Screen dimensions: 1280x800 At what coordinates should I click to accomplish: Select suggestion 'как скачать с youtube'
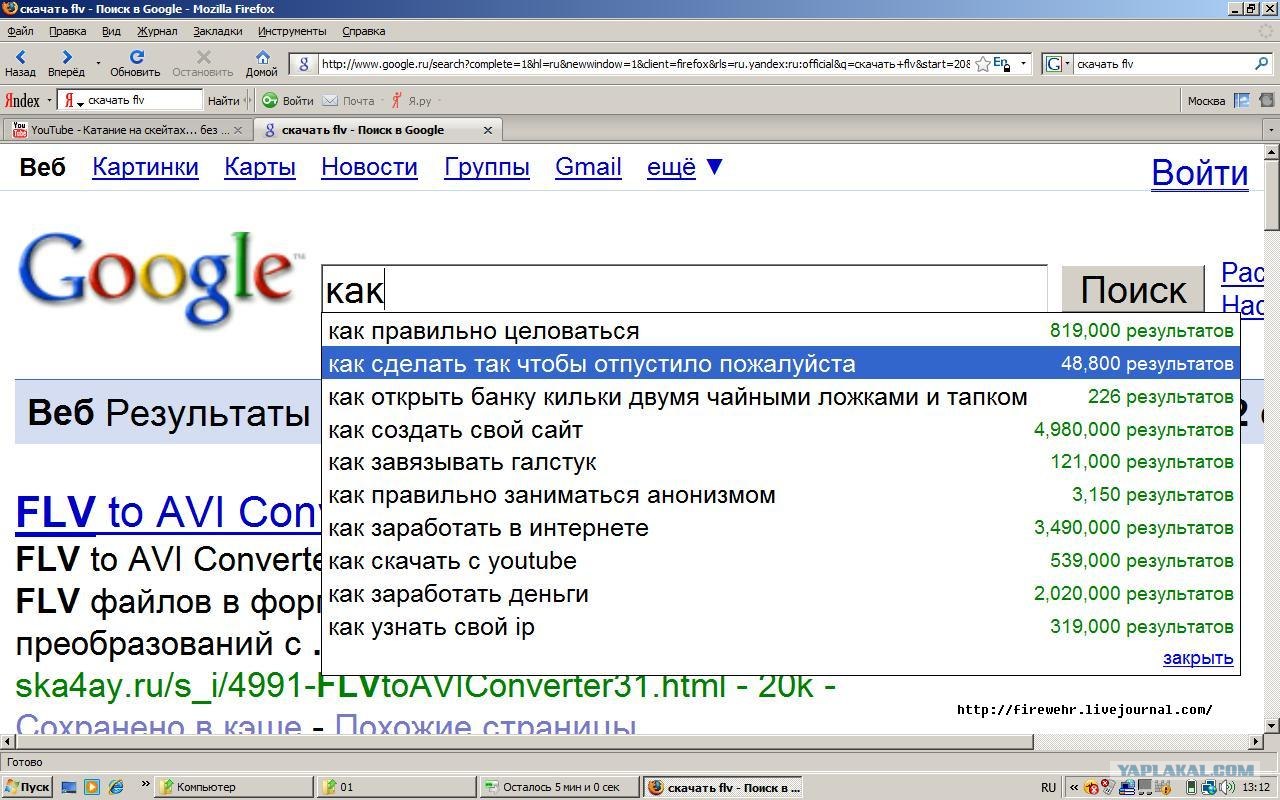pos(781,561)
